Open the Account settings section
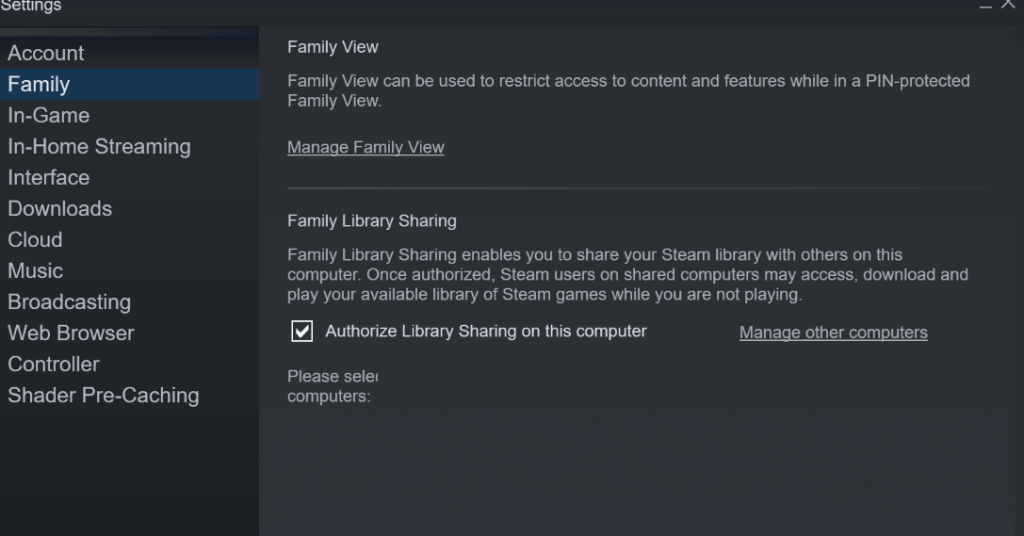The image size is (1024, 536). point(46,53)
